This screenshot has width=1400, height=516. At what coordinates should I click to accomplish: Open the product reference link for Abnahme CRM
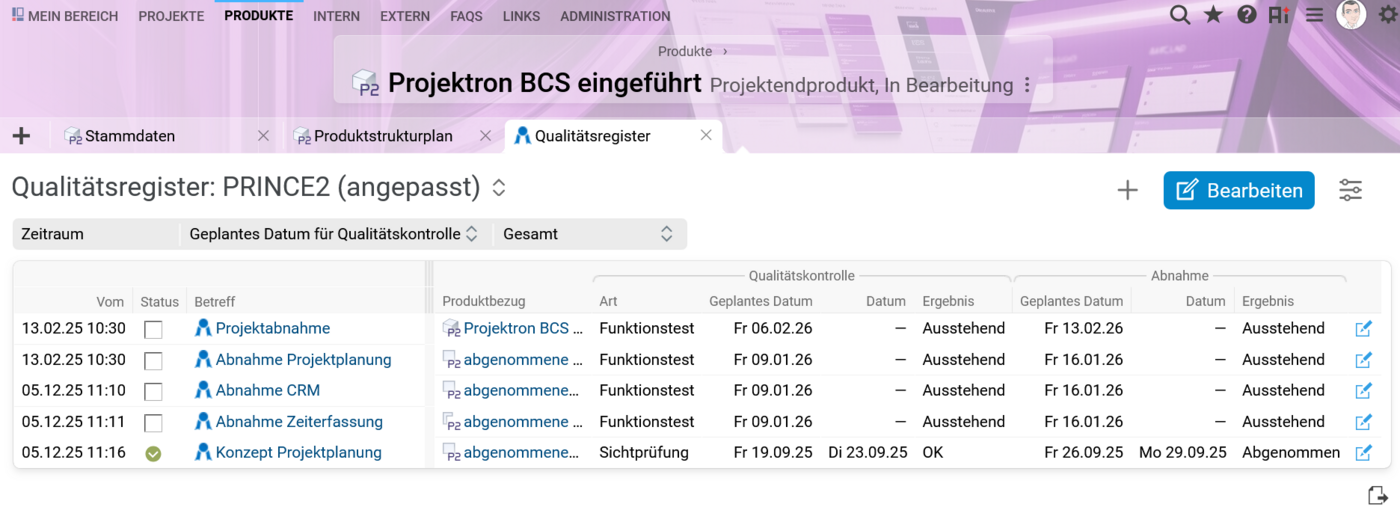click(x=522, y=391)
